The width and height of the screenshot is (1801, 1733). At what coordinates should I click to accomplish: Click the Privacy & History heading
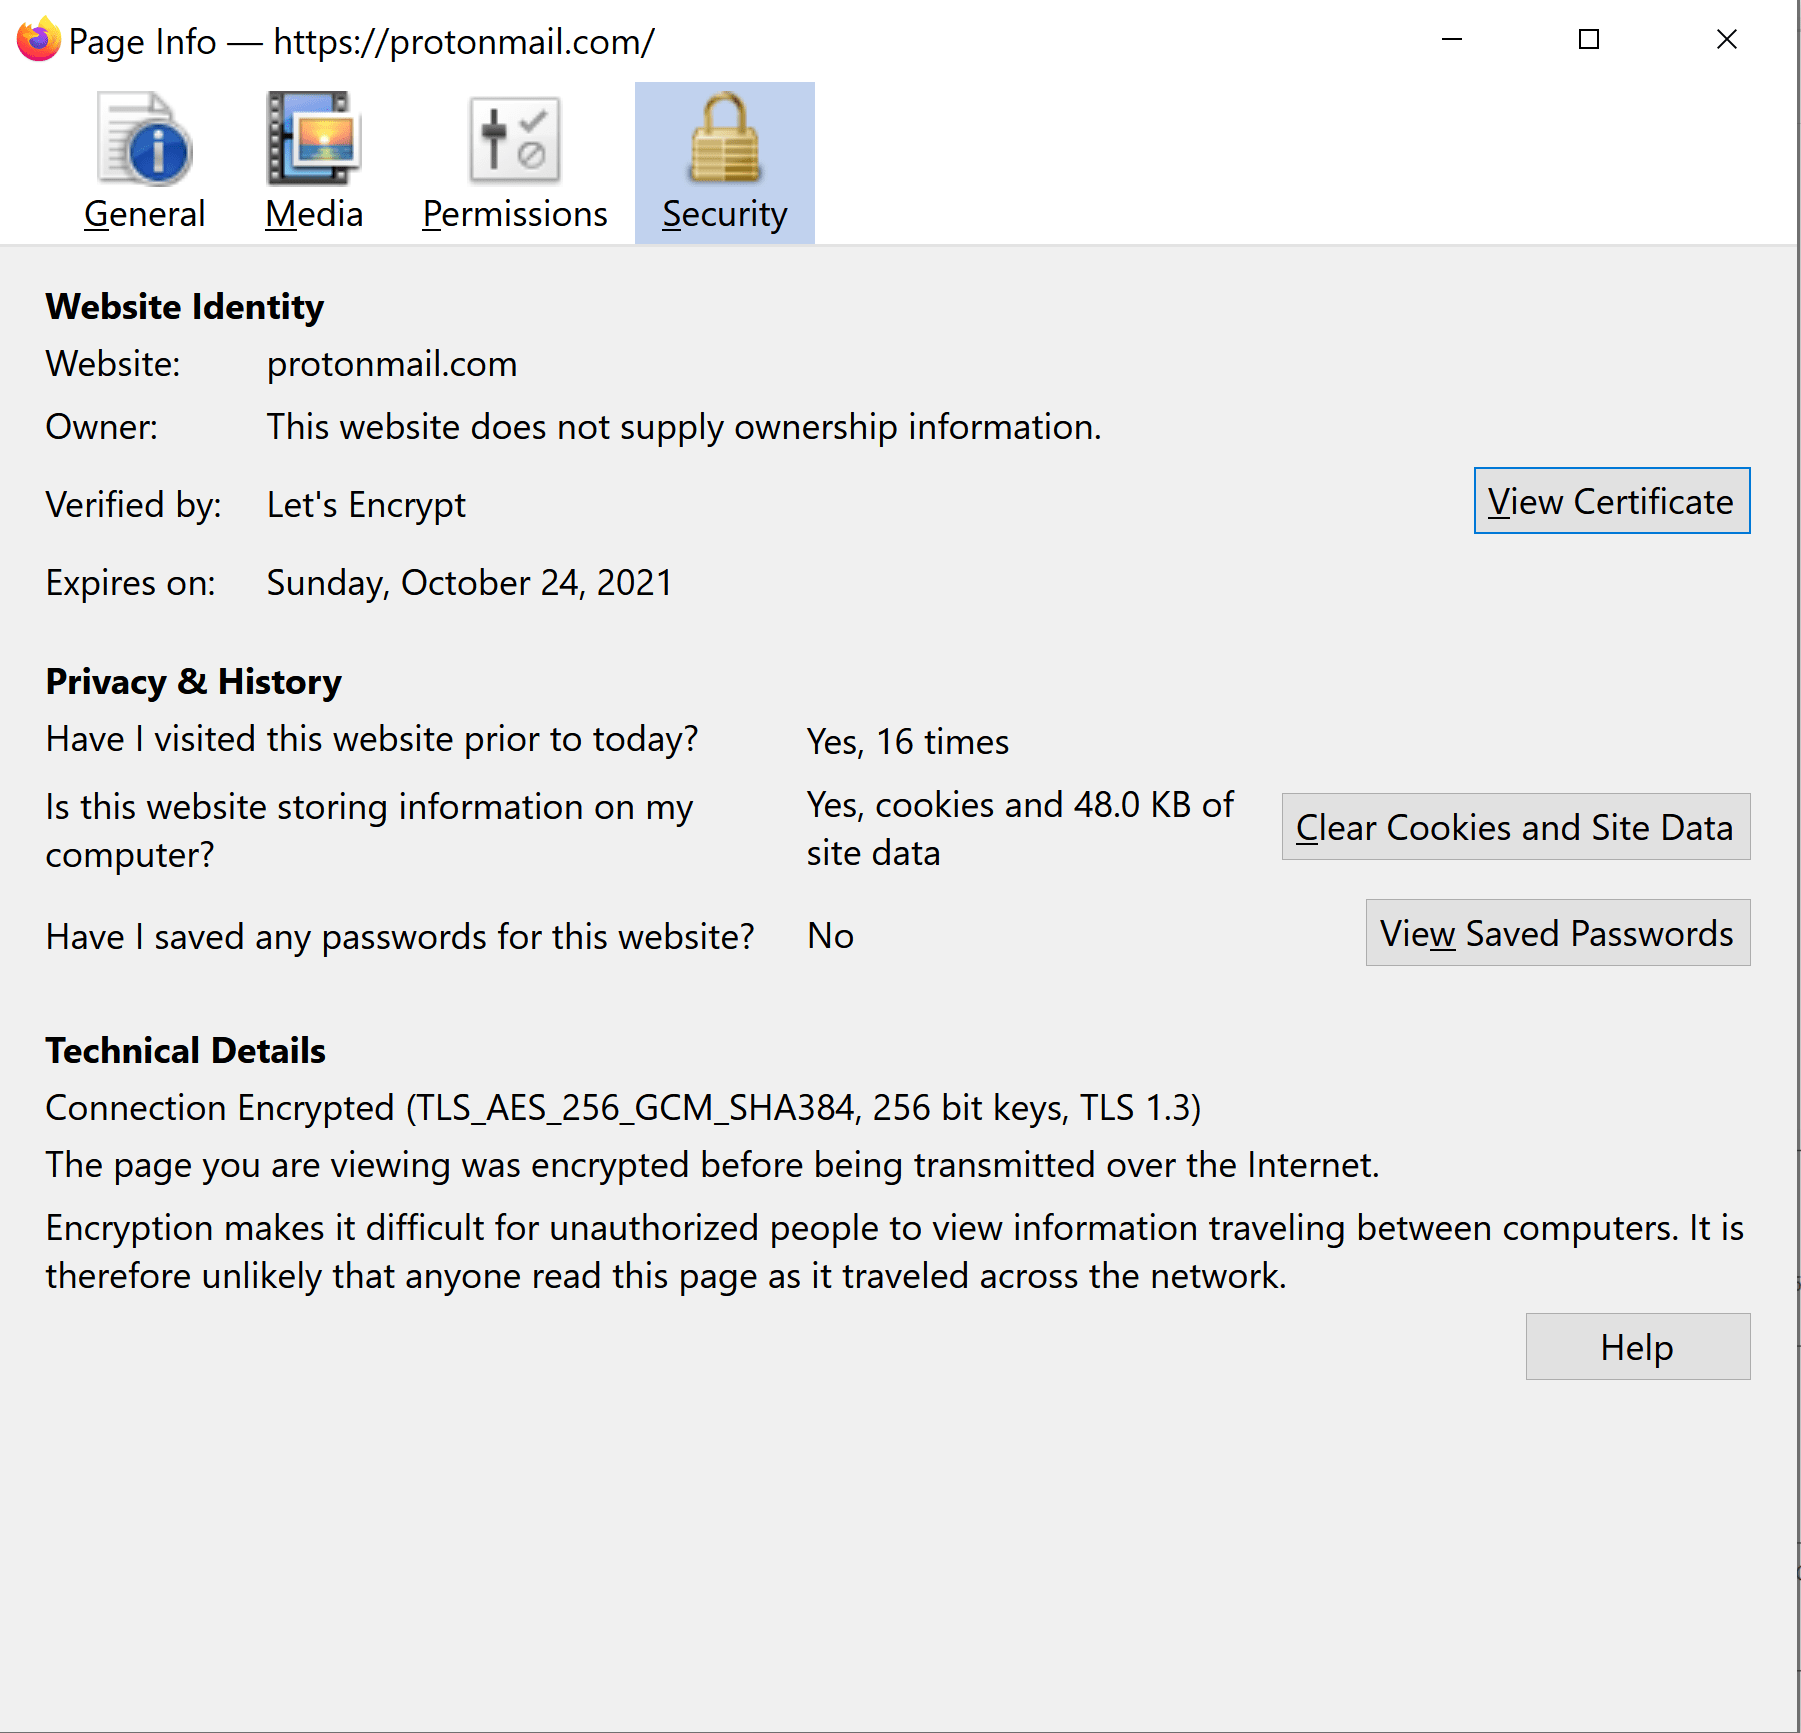point(194,682)
